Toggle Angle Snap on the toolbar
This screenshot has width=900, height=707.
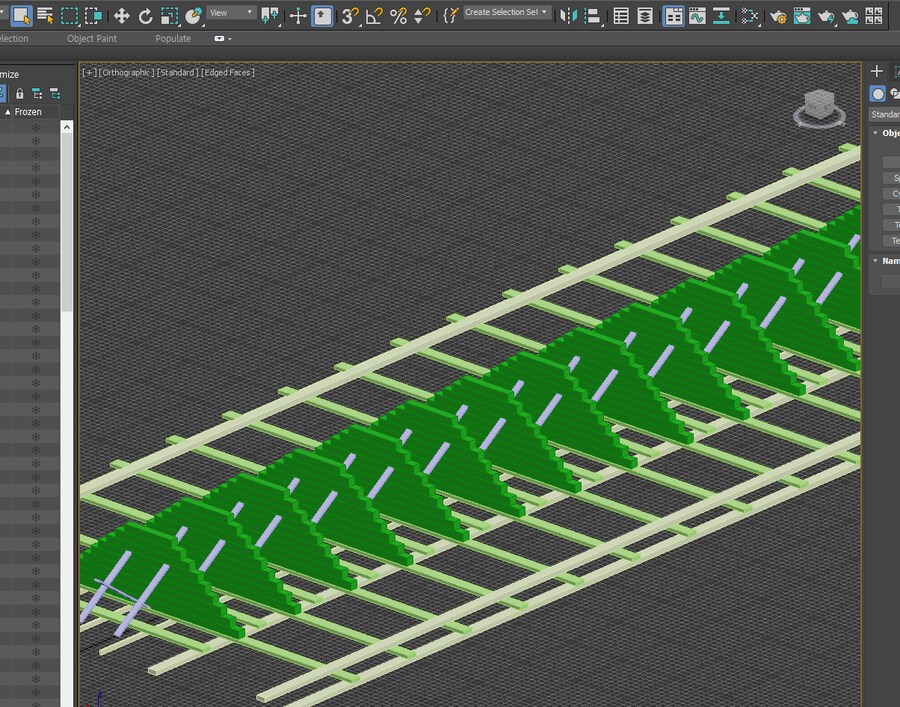374,15
